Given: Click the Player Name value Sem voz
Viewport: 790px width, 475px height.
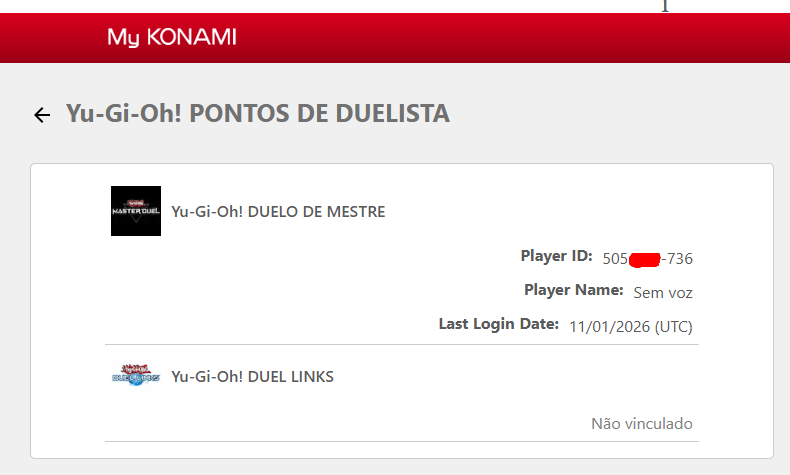Looking at the screenshot, I should 663,293.
